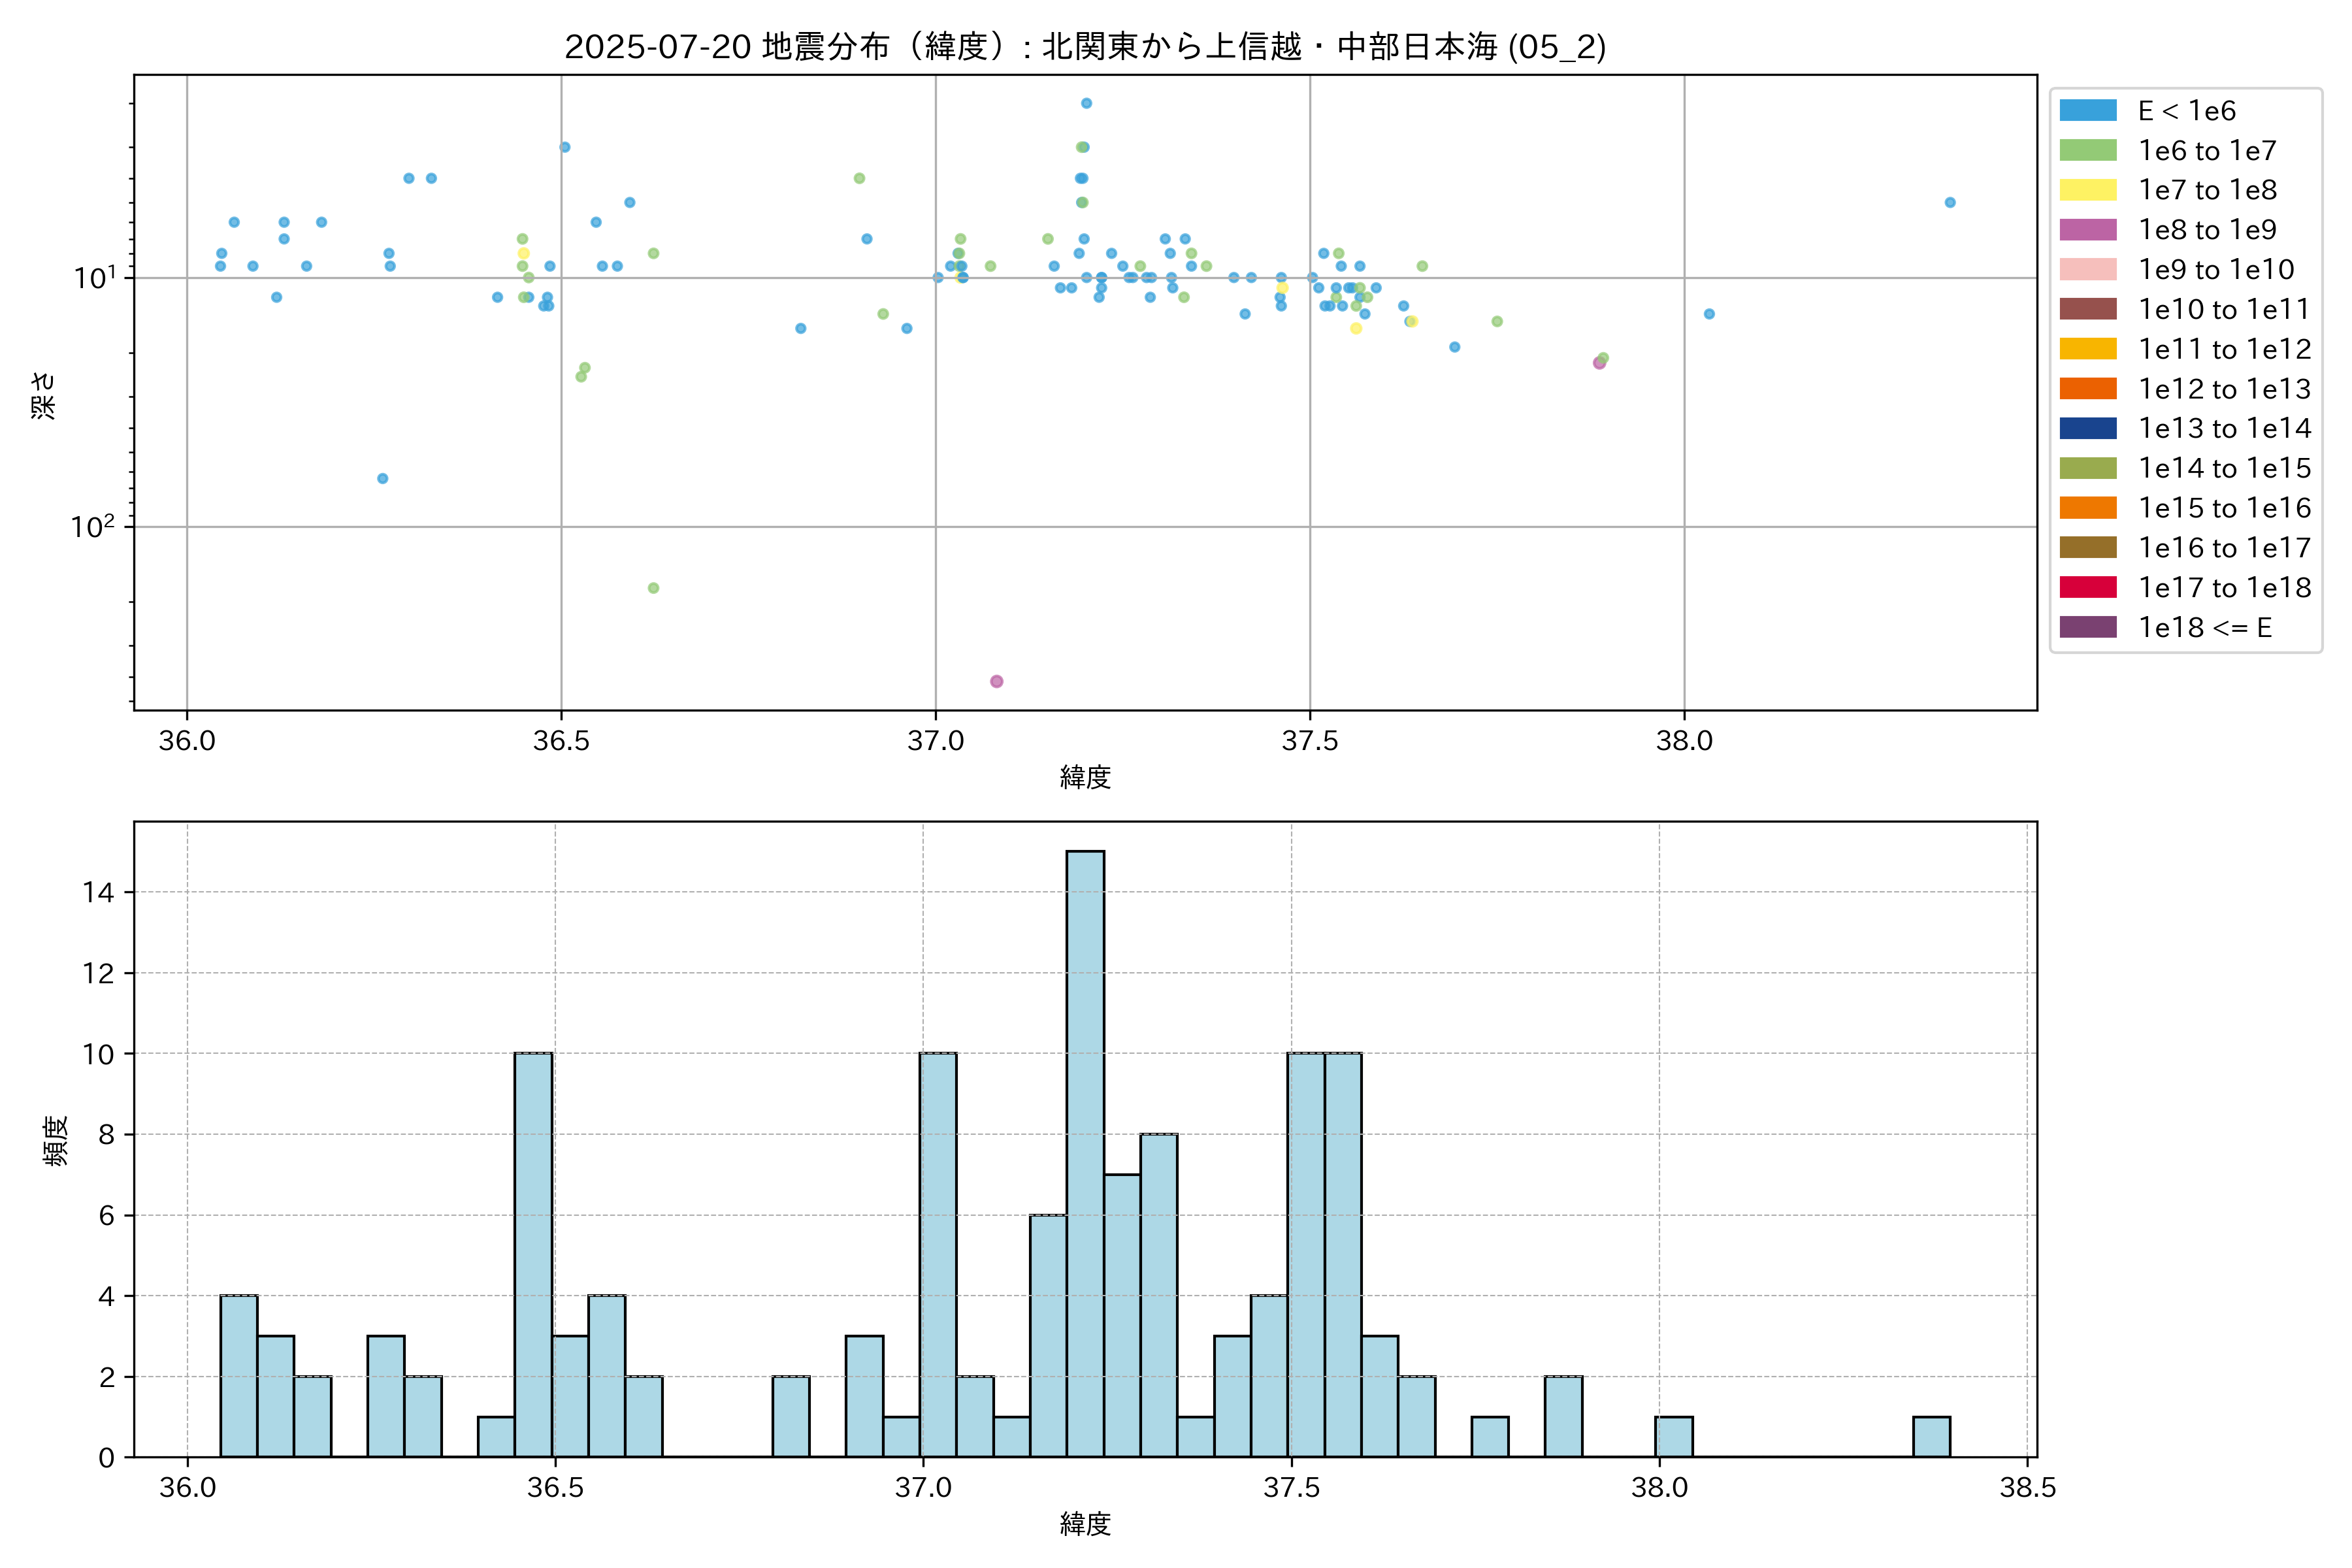This screenshot has width=2352, height=1568.
Task: Click the blue E < 1e6 legend swatch
Action: click(x=2088, y=111)
